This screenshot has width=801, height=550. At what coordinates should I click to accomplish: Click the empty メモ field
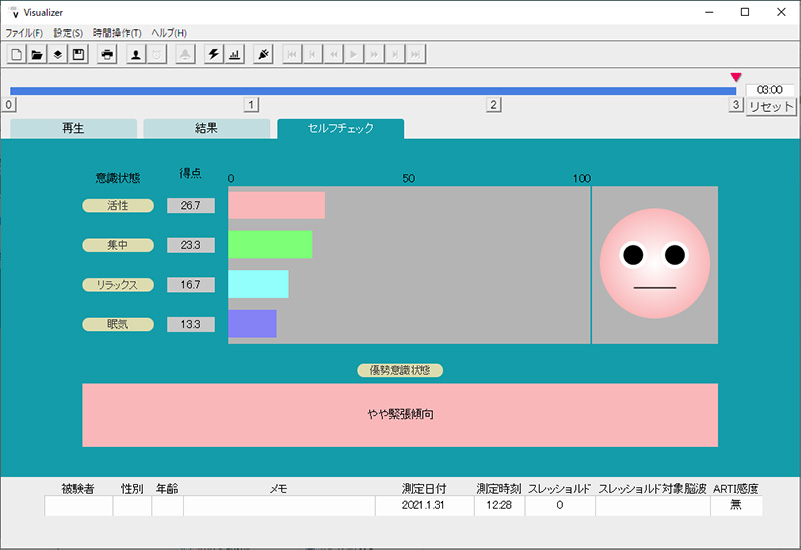tap(279, 506)
